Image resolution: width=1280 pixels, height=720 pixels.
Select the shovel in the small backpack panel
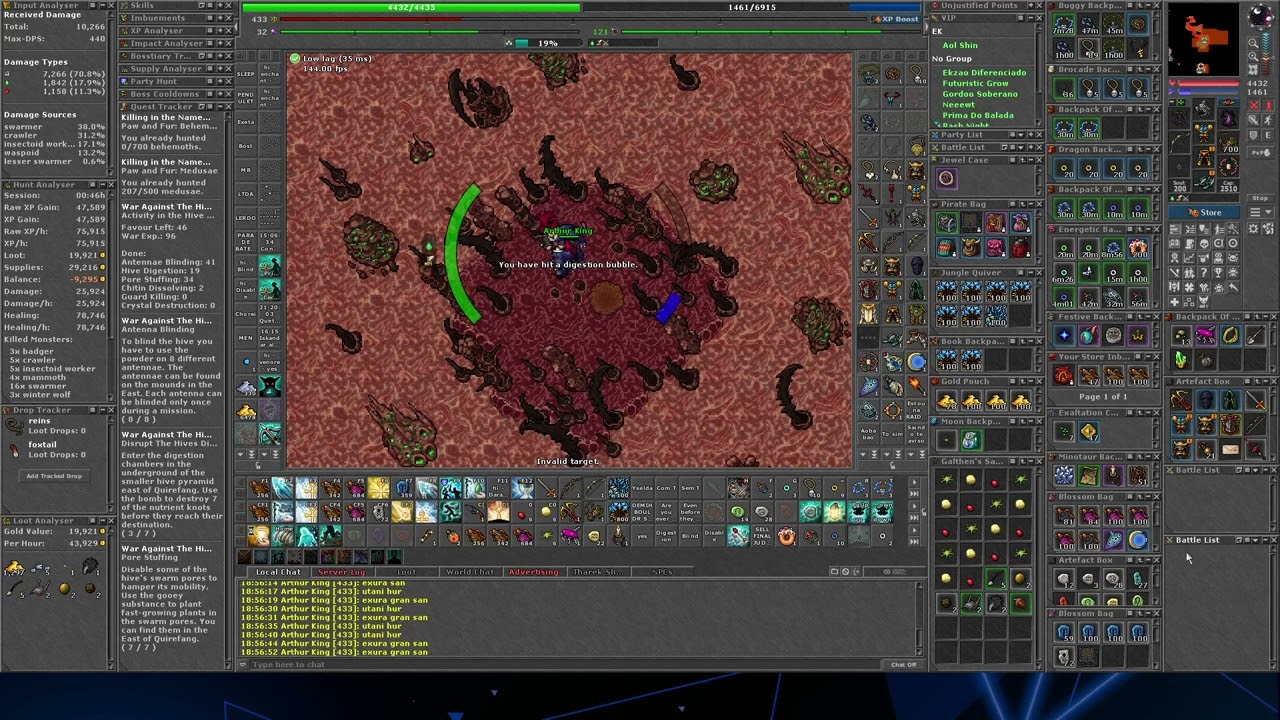click(x=1255, y=336)
